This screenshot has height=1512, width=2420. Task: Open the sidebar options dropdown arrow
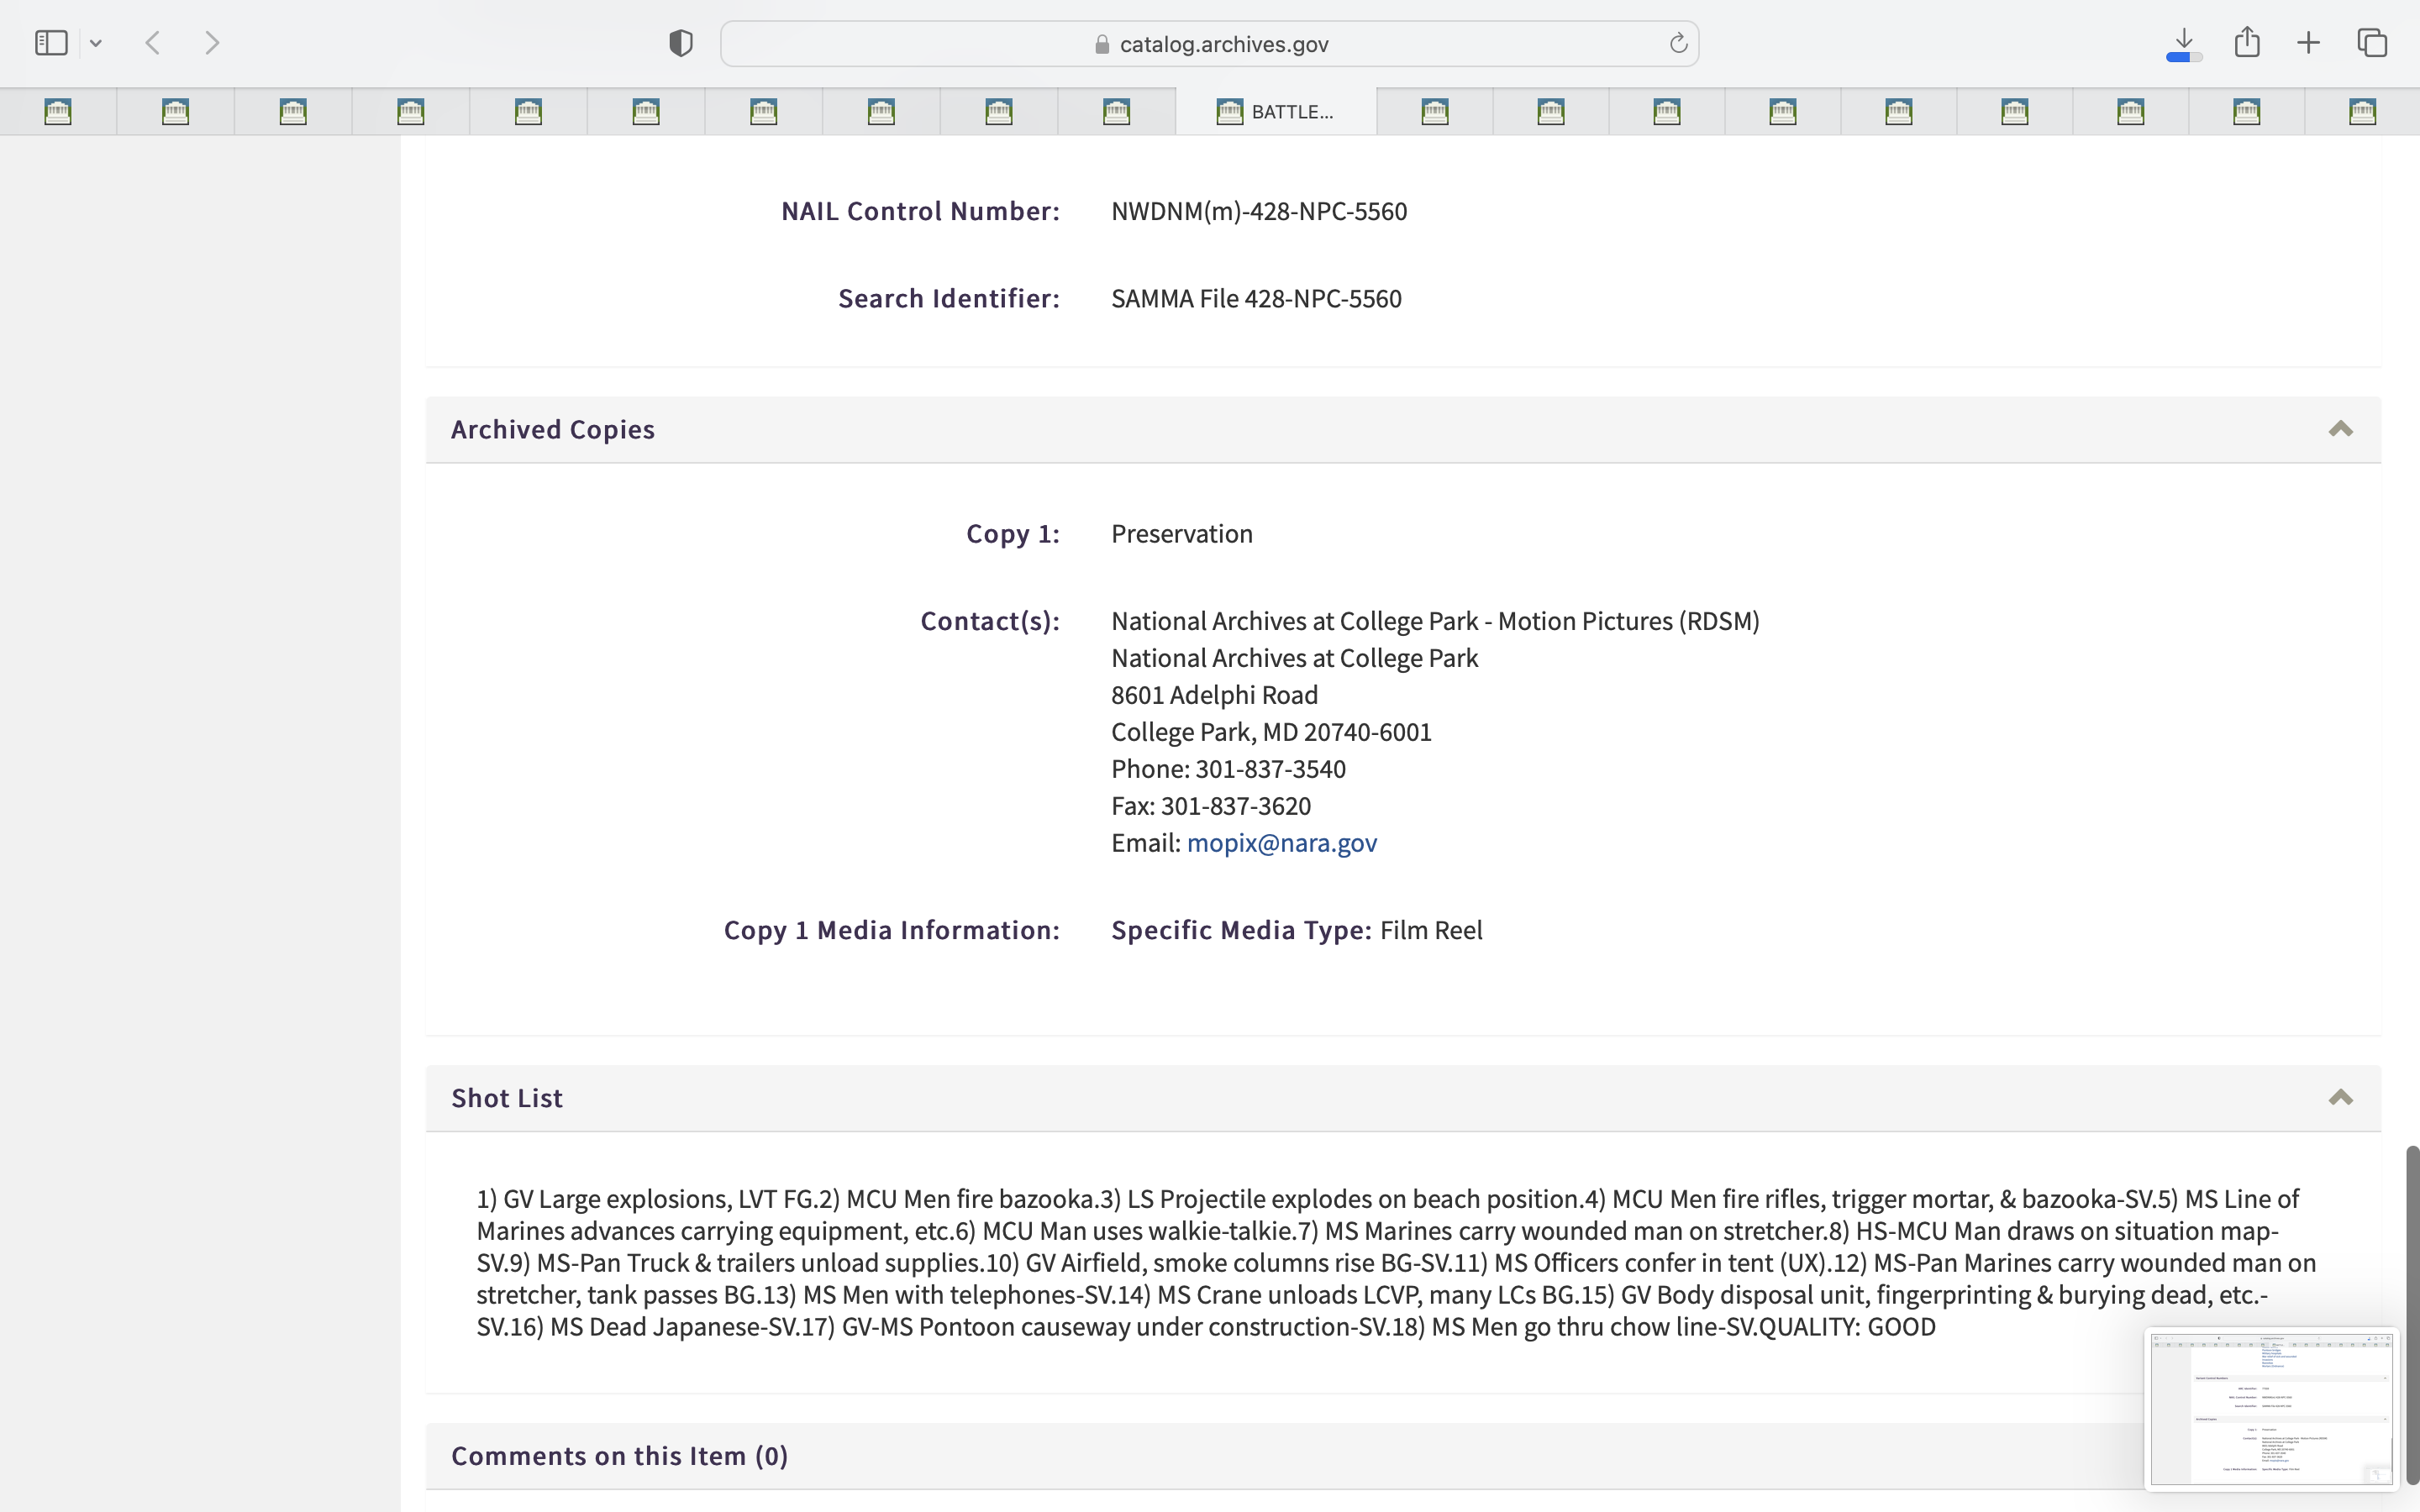[96, 43]
